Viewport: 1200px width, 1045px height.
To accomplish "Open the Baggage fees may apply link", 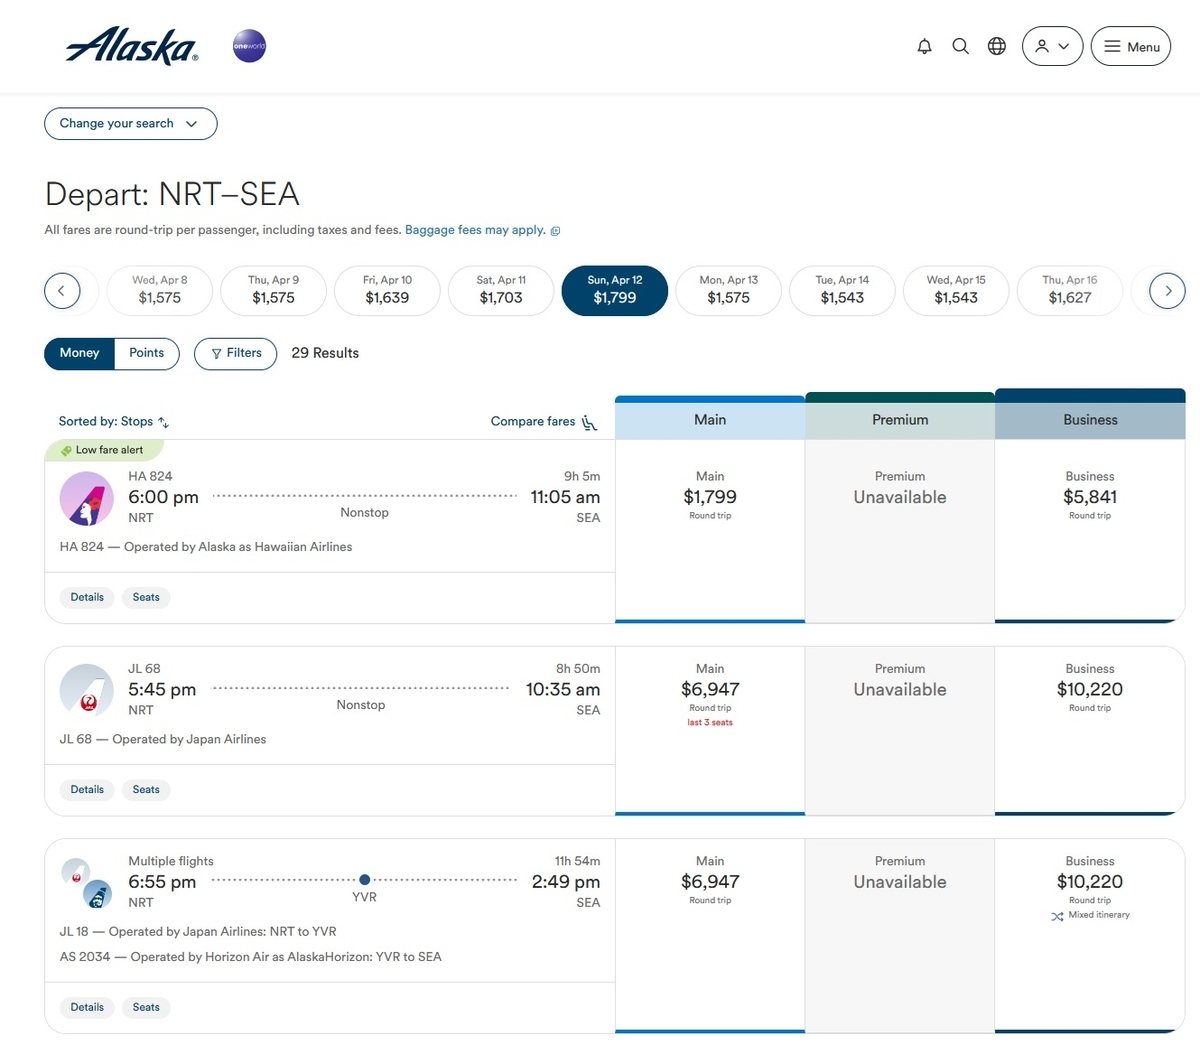I will (475, 230).
